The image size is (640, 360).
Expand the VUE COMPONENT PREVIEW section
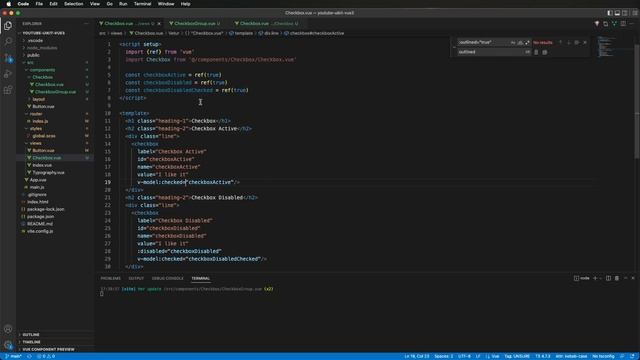[48, 349]
